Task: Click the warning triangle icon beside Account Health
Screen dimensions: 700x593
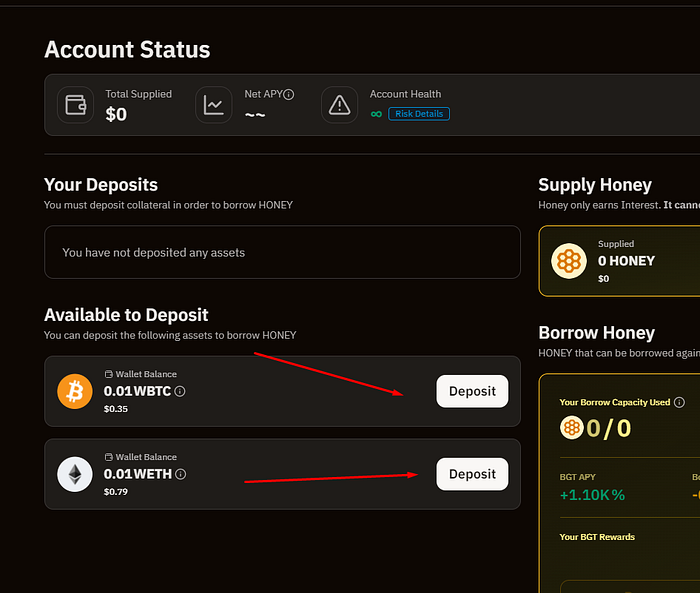Action: [339, 105]
